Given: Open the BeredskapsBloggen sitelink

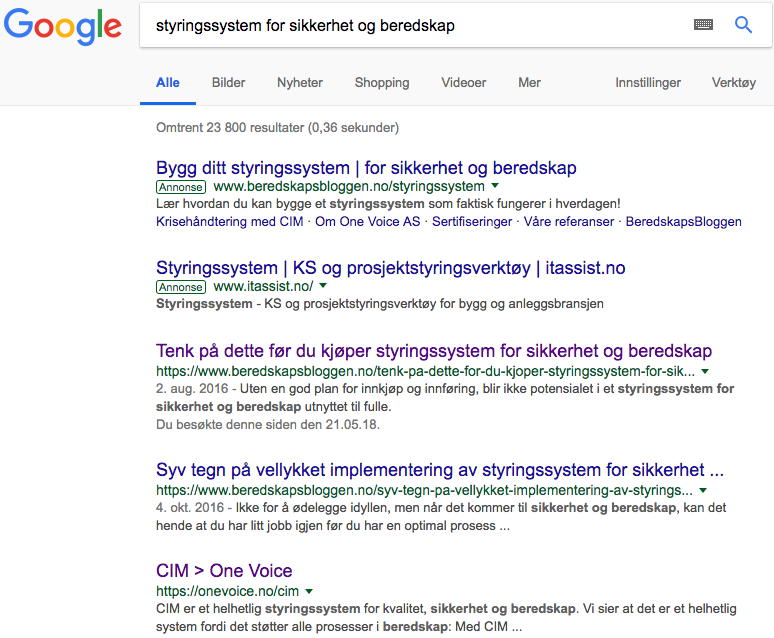Looking at the screenshot, I should click(x=684, y=221).
